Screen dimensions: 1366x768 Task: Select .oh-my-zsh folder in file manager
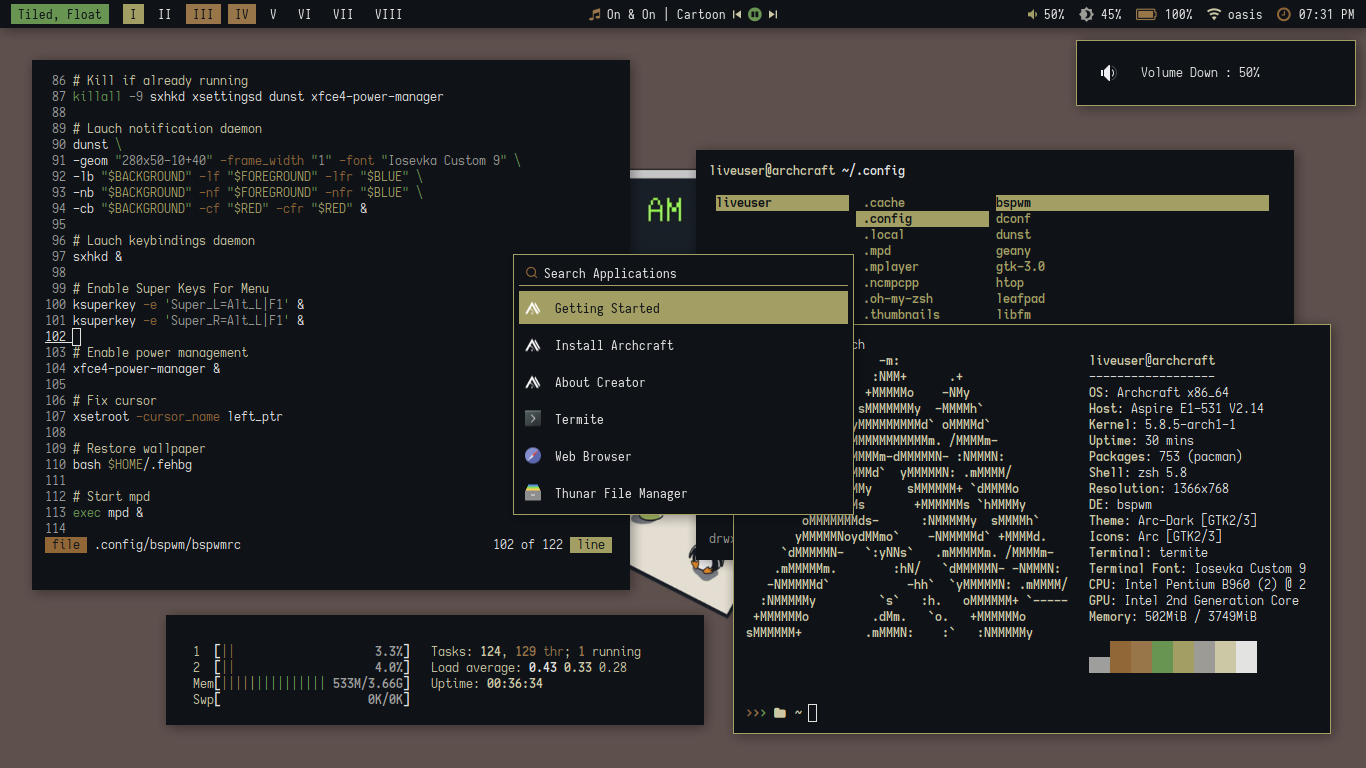[x=898, y=299]
